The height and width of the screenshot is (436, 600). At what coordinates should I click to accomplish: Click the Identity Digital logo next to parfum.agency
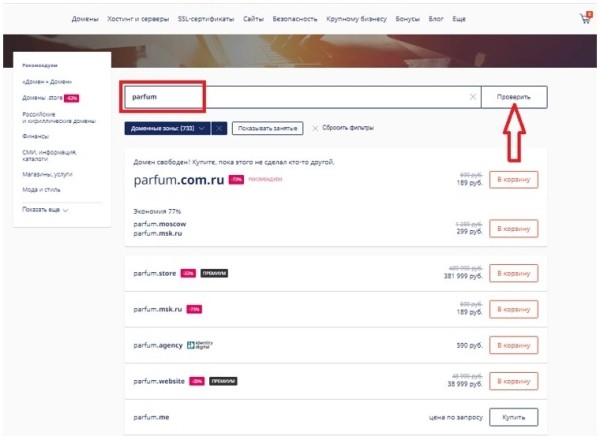(x=200, y=345)
